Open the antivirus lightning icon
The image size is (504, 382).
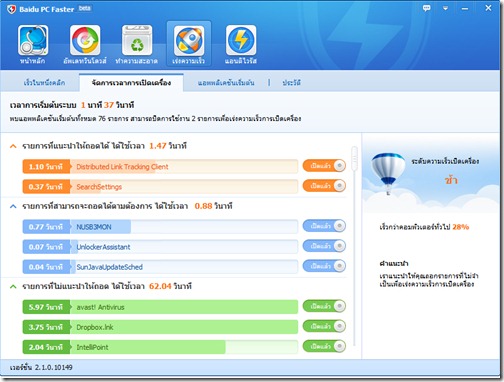pos(241,40)
